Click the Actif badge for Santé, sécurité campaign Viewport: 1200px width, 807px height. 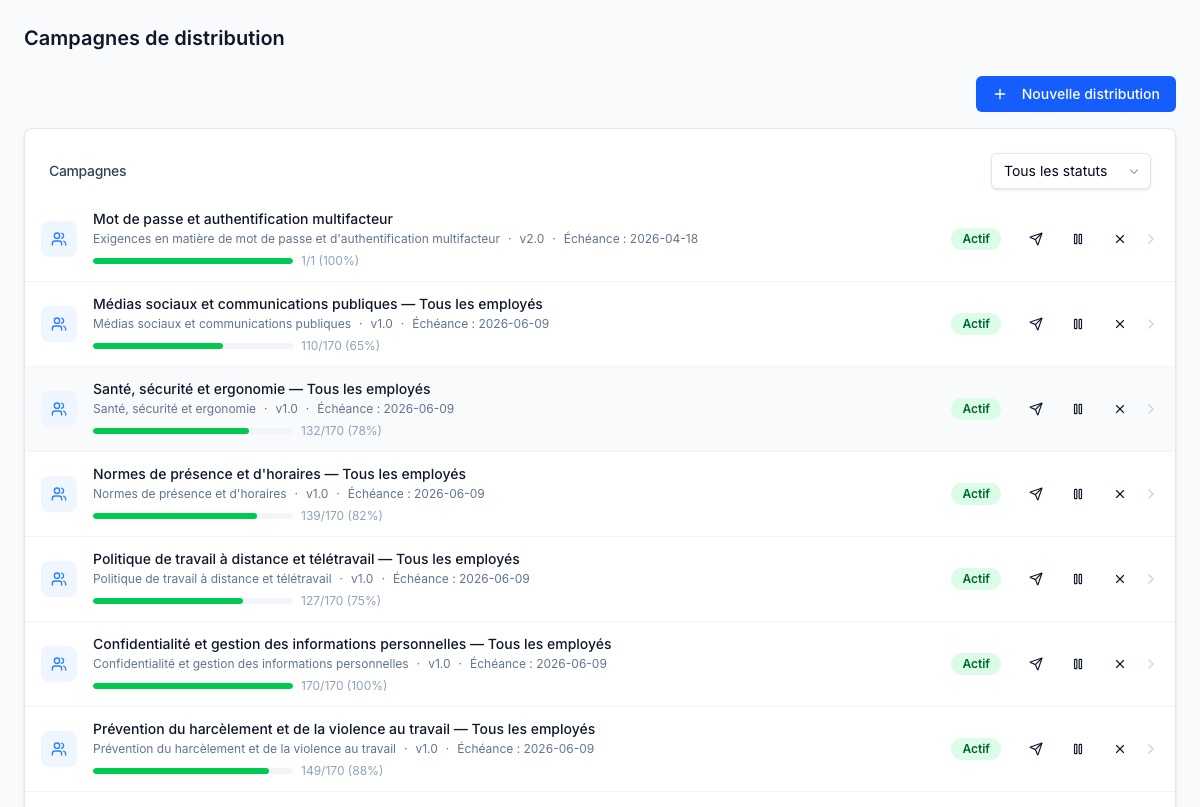click(976, 409)
